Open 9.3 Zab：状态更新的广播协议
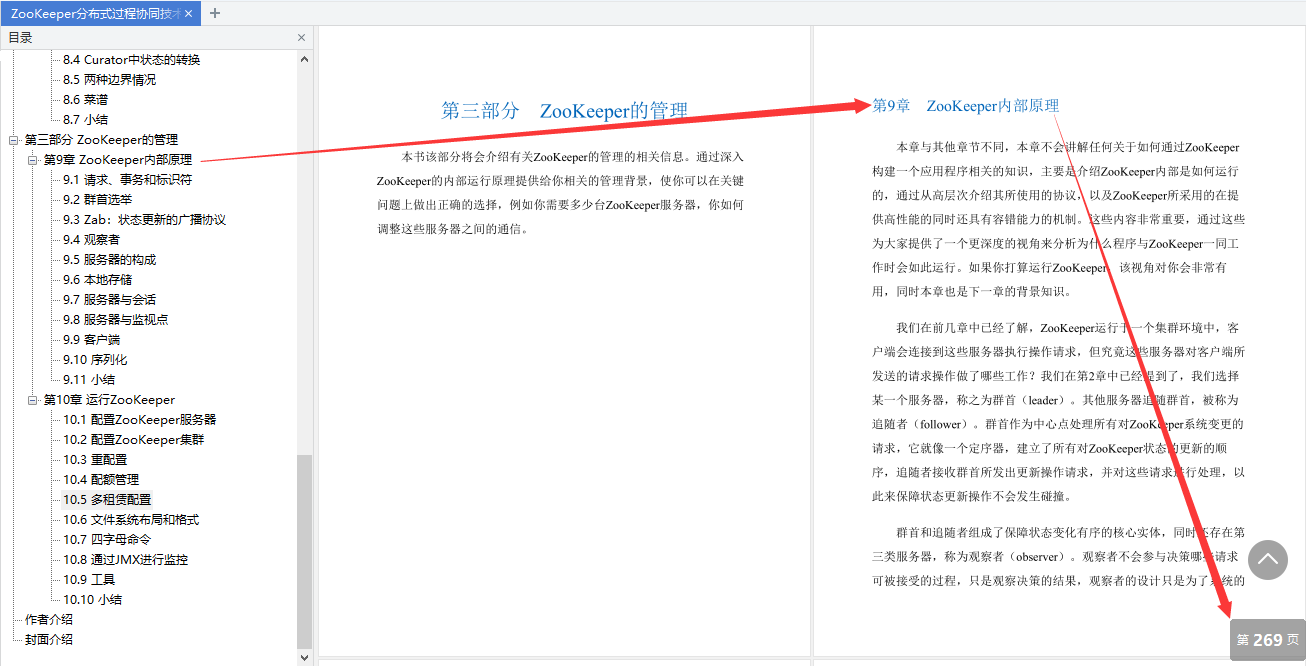The width and height of the screenshot is (1306, 666). [x=144, y=220]
